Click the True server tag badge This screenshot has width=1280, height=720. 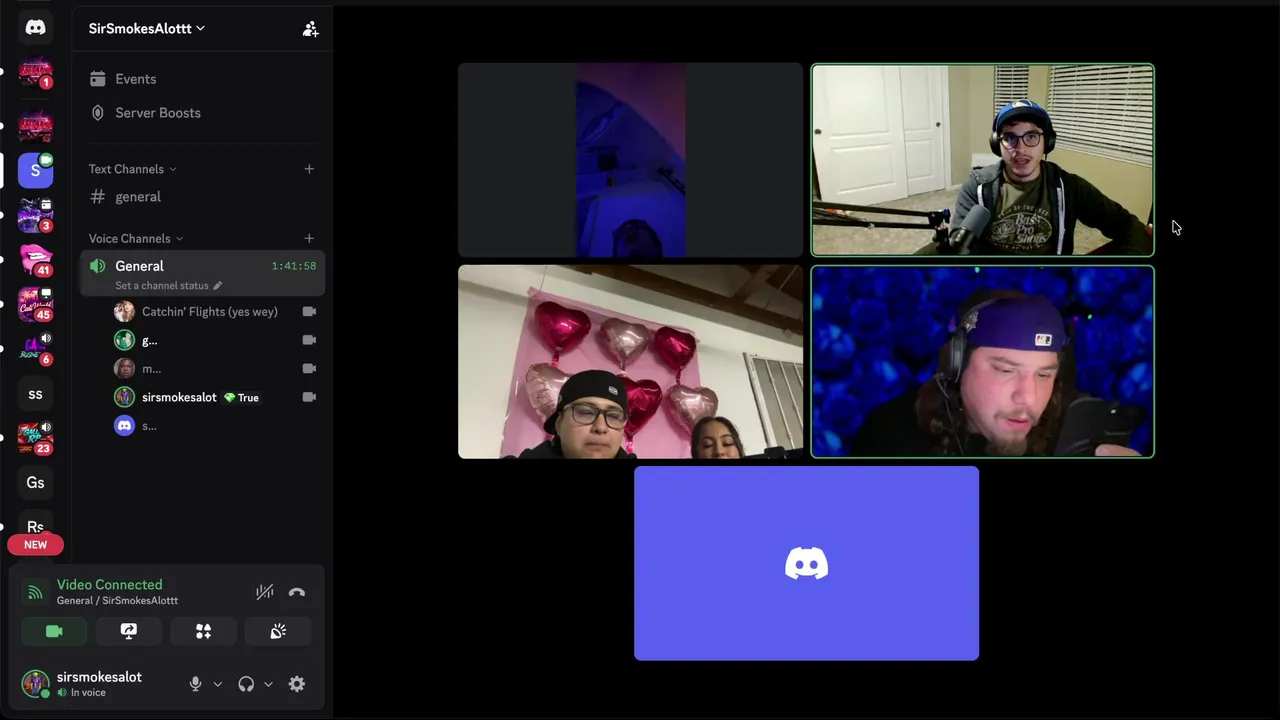tap(241, 398)
